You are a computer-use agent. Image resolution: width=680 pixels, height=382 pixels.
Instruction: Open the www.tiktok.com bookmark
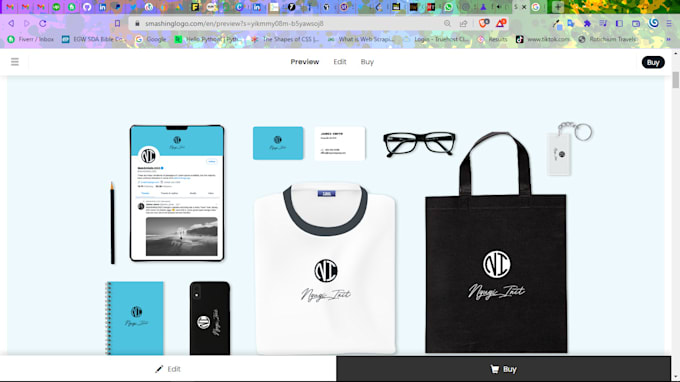click(x=543, y=39)
